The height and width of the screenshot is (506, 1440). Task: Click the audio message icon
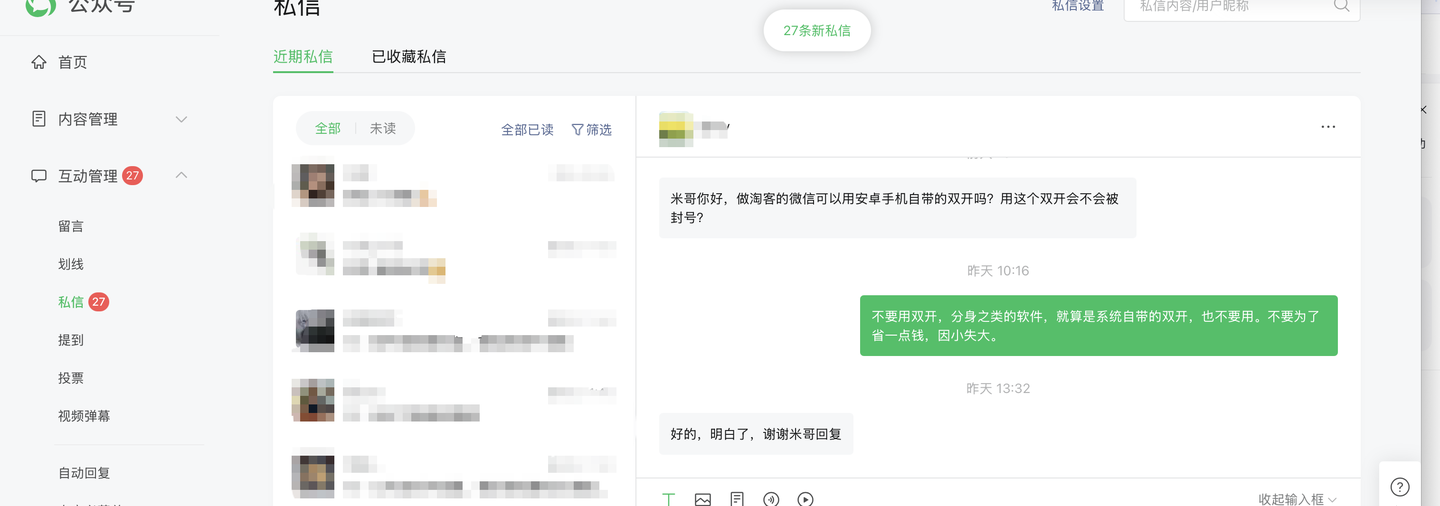coord(771,499)
